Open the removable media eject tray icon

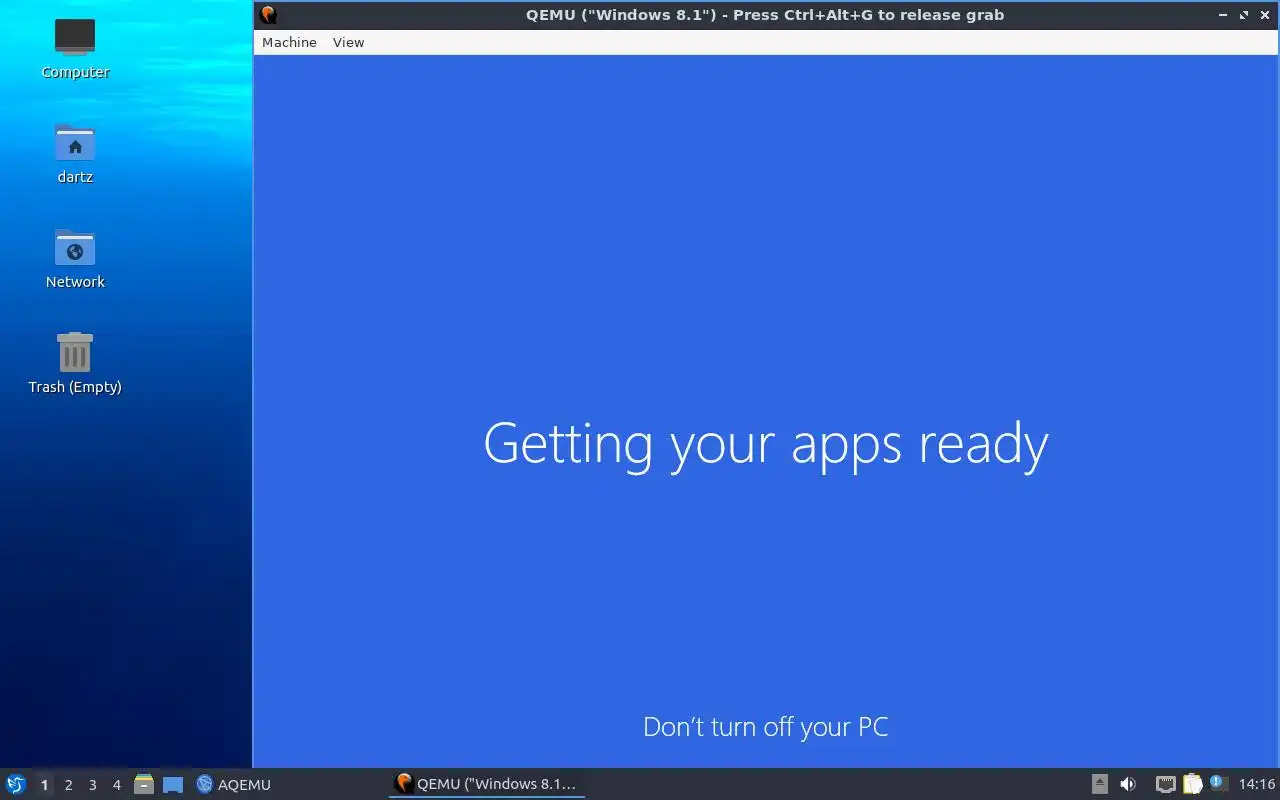(x=1099, y=784)
